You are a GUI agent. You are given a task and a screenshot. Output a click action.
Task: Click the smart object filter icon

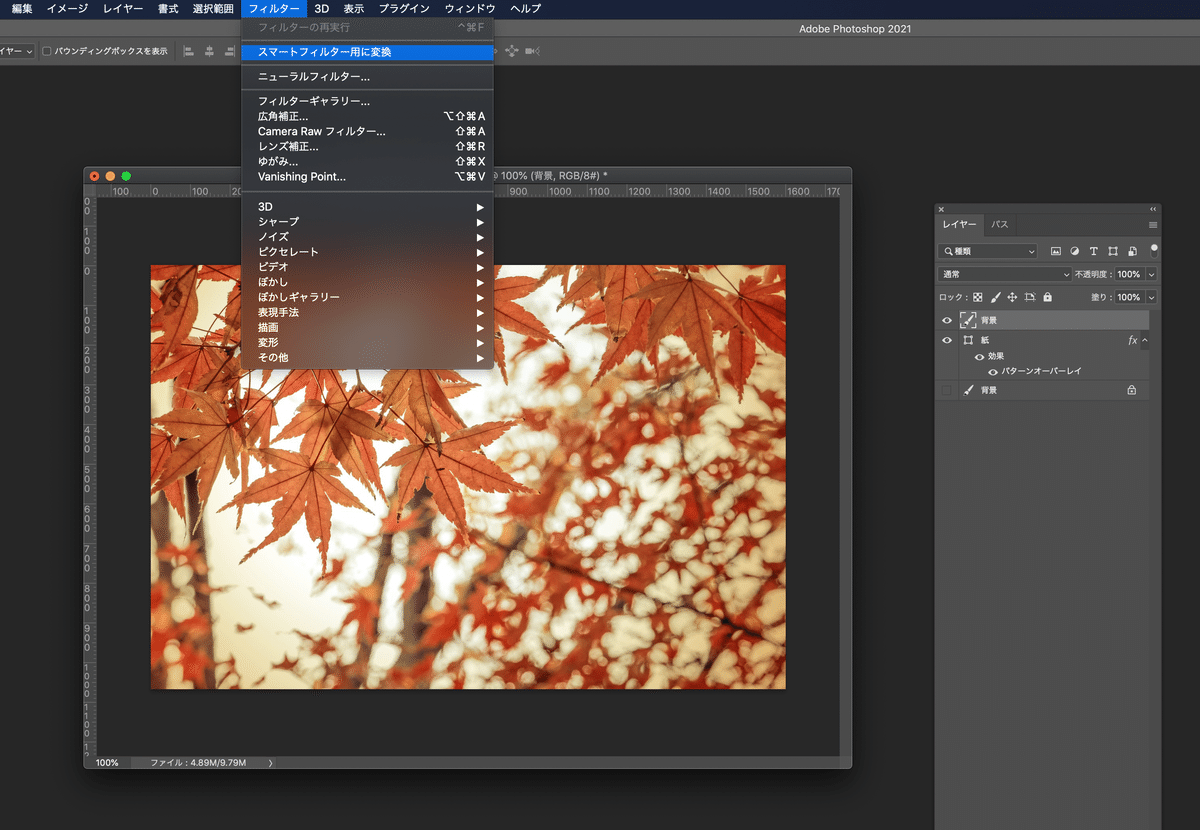(x=1132, y=251)
